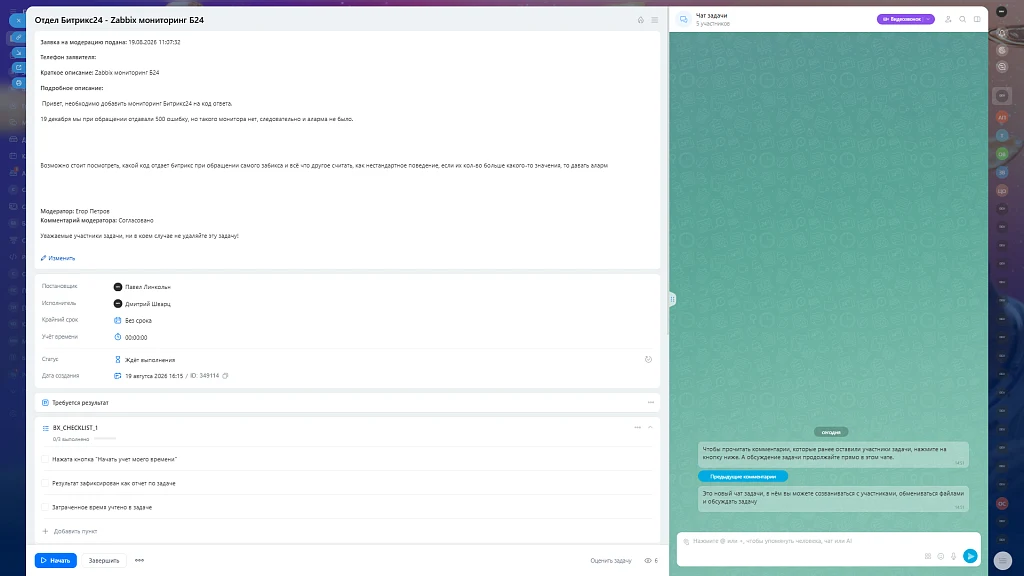This screenshot has height=576, width=1024.
Task: Check "Затраченное время учтено в задаче"
Action: (x=45, y=507)
